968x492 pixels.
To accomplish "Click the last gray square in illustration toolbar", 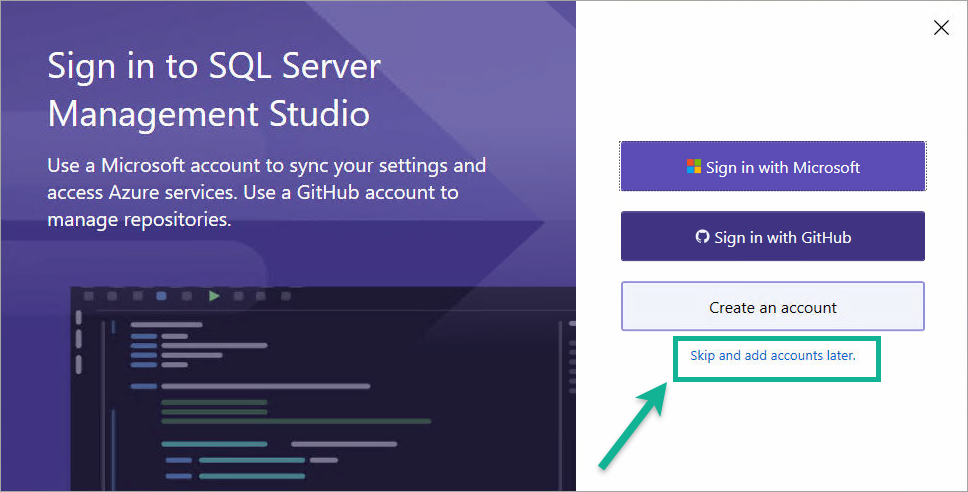I will (286, 296).
